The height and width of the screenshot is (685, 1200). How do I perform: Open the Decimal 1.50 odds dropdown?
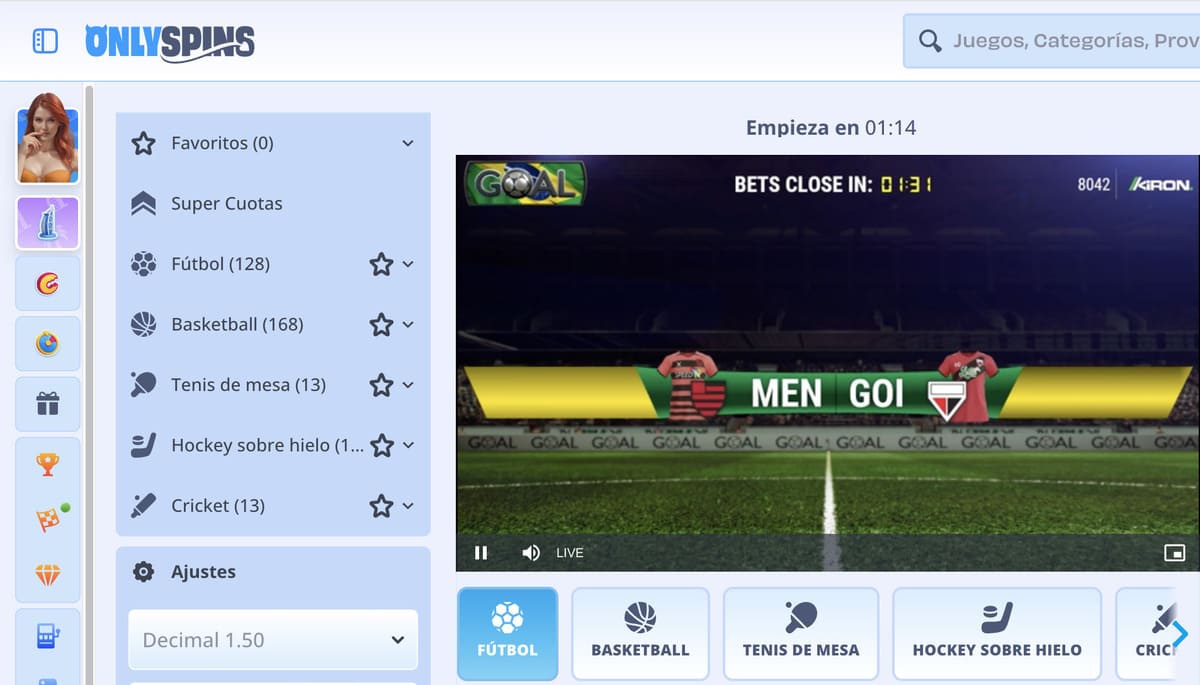coord(273,640)
